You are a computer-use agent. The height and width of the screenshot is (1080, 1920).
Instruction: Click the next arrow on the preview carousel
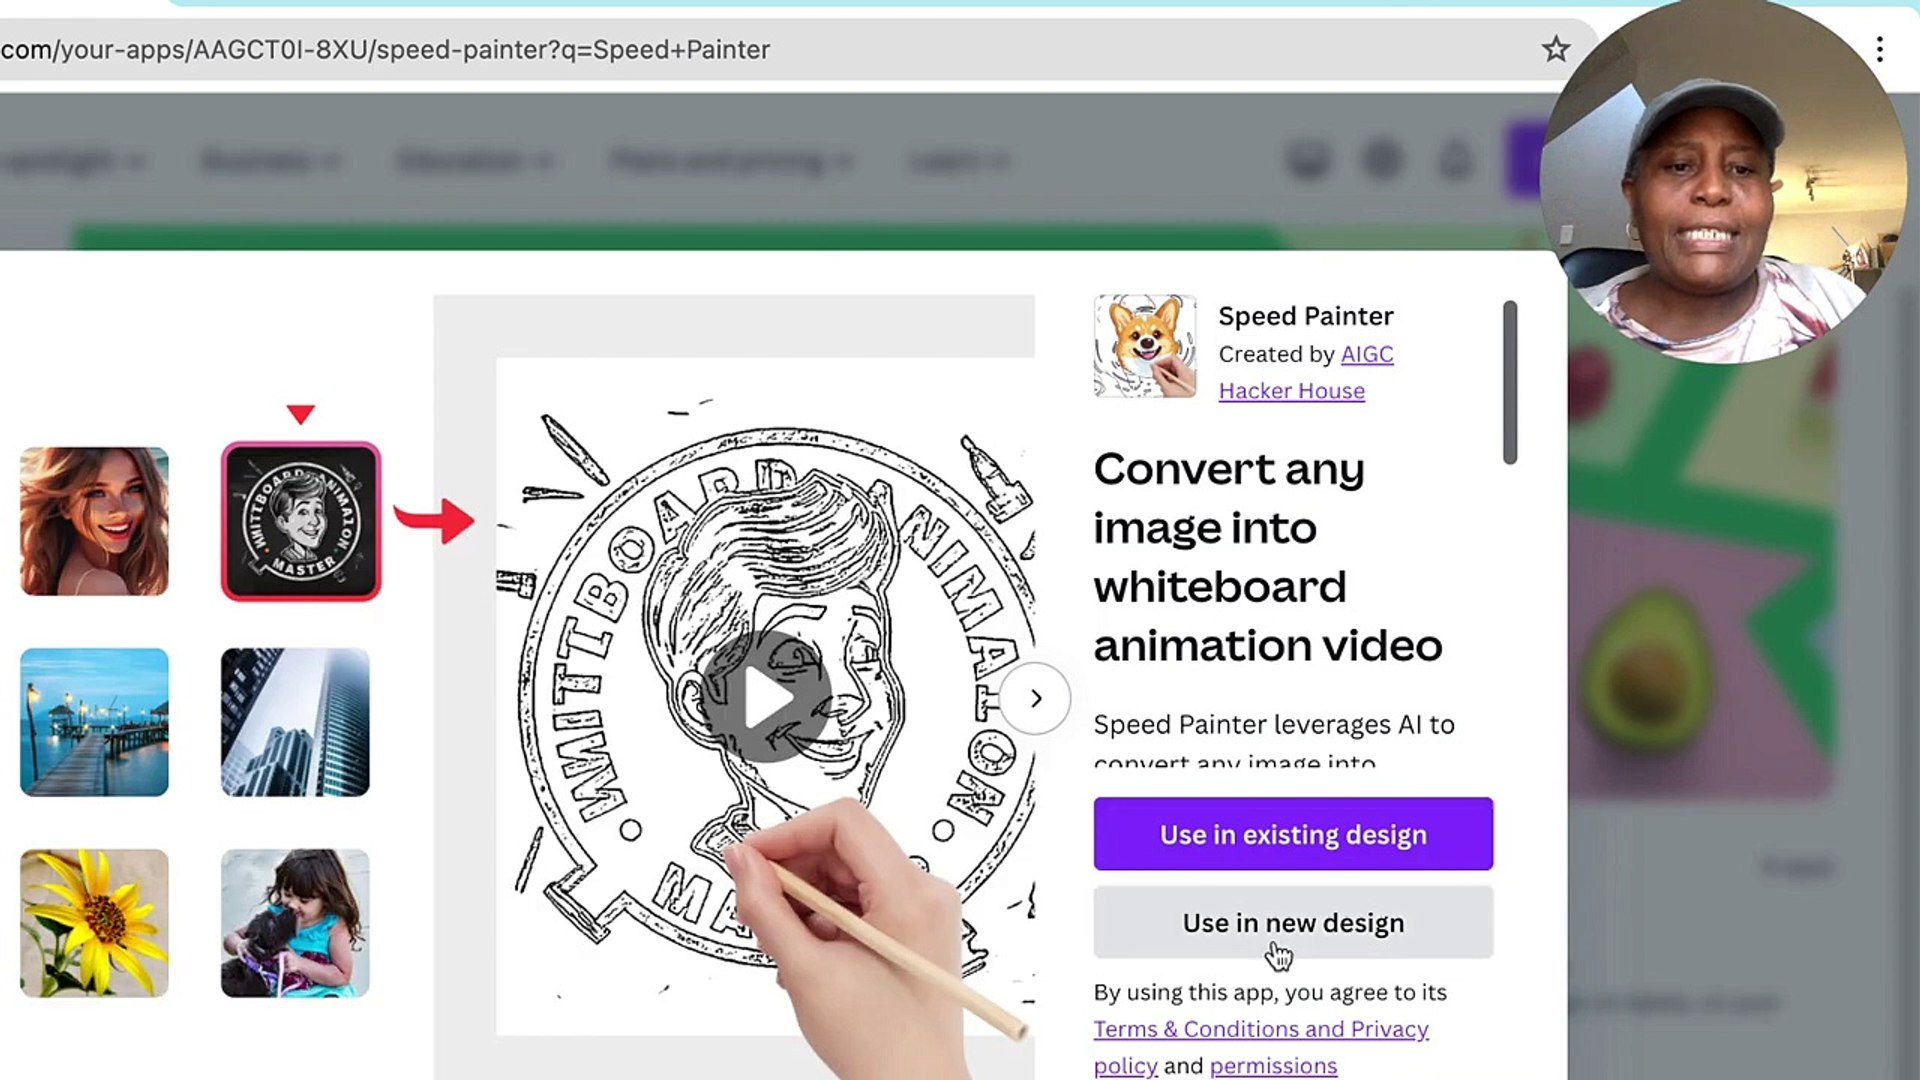click(1035, 700)
